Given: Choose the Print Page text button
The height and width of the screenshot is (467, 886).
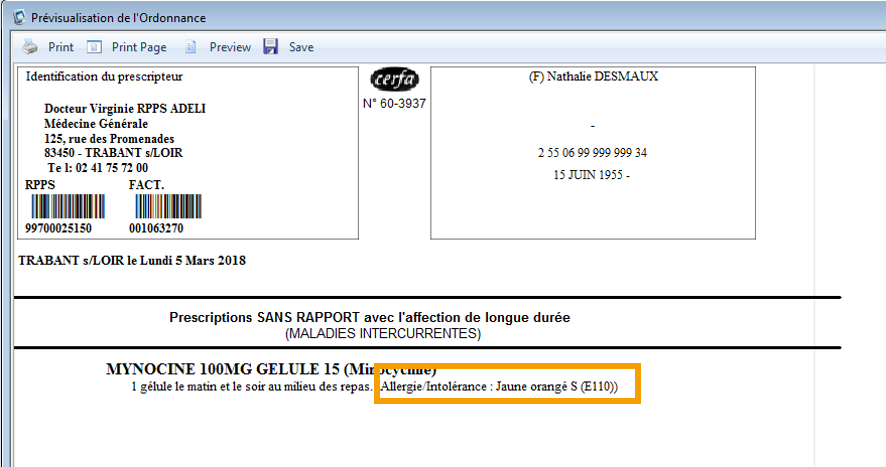Looking at the screenshot, I should tap(139, 47).
